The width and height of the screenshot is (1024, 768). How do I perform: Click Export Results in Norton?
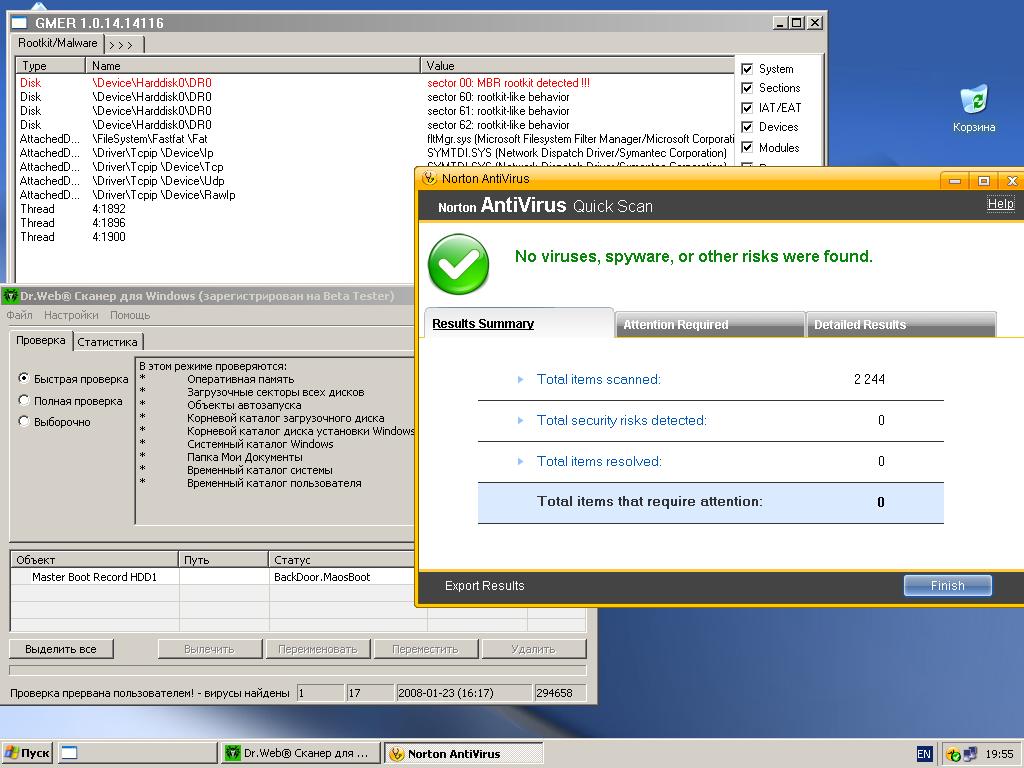click(485, 586)
